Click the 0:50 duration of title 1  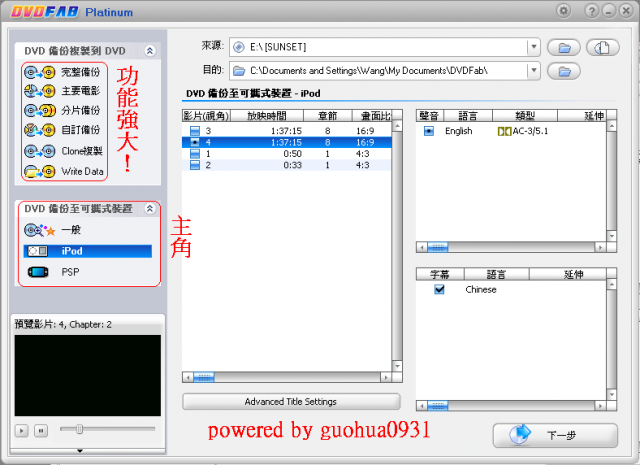click(293, 154)
